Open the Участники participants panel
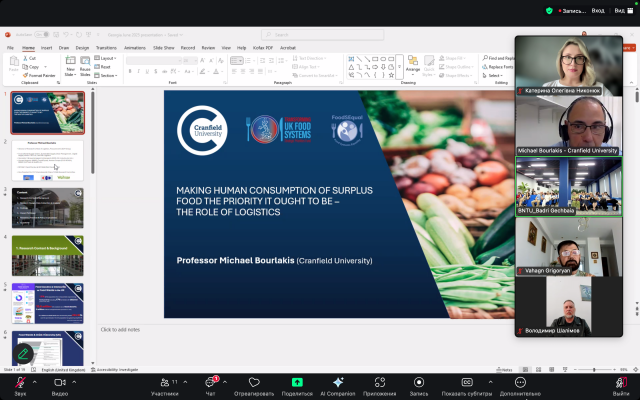The image size is (640, 400). pyautogui.click(x=164, y=383)
